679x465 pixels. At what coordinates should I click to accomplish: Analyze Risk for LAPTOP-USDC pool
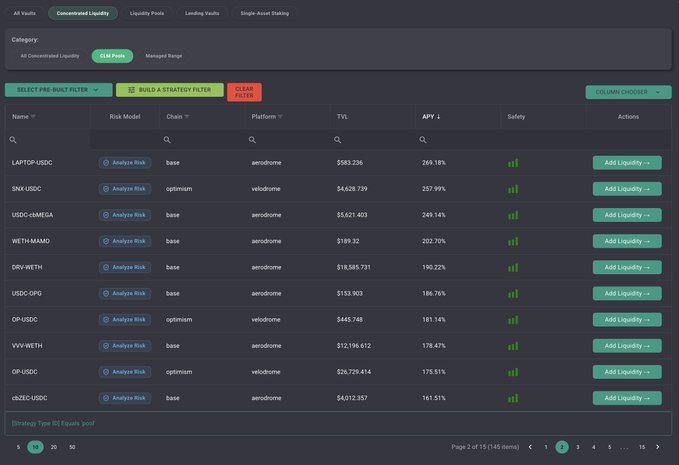tap(125, 163)
